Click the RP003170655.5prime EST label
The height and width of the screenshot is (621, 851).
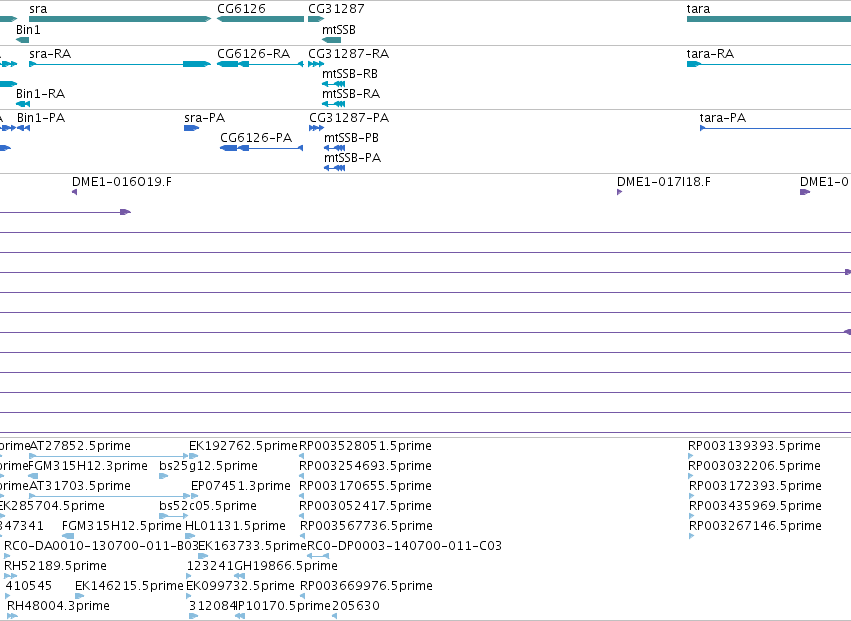pos(365,486)
